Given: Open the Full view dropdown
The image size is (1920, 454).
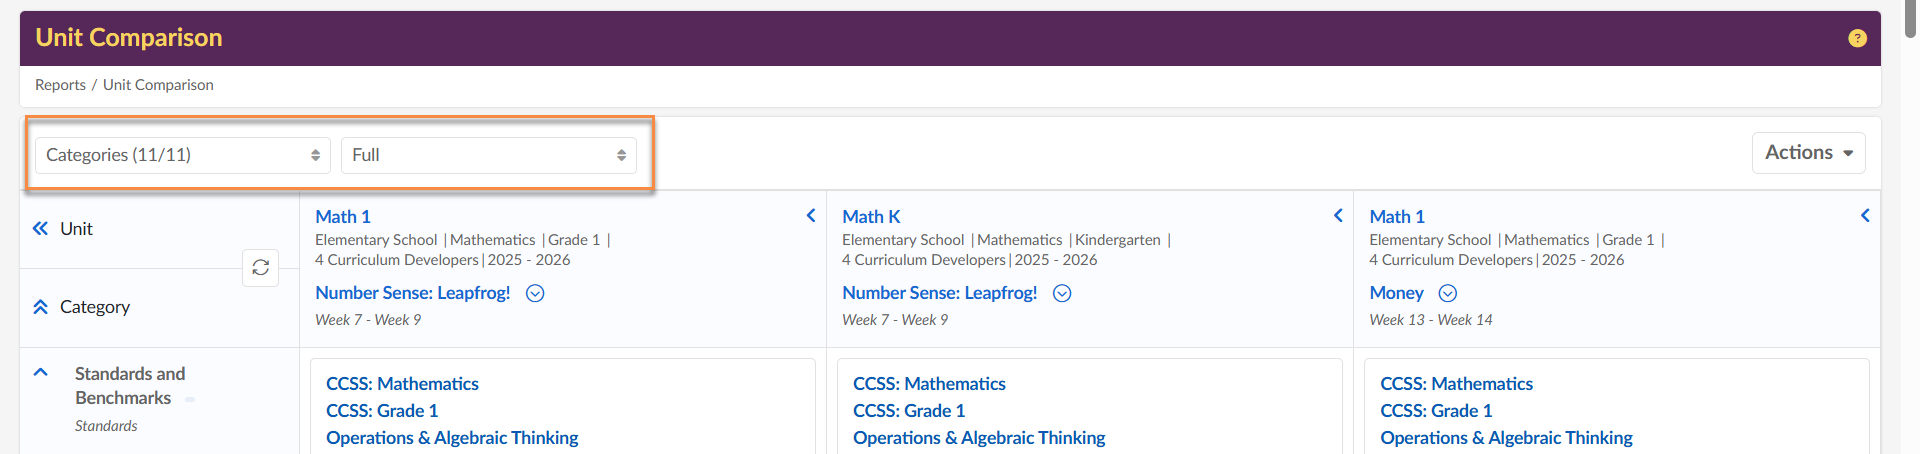Looking at the screenshot, I should [488, 155].
